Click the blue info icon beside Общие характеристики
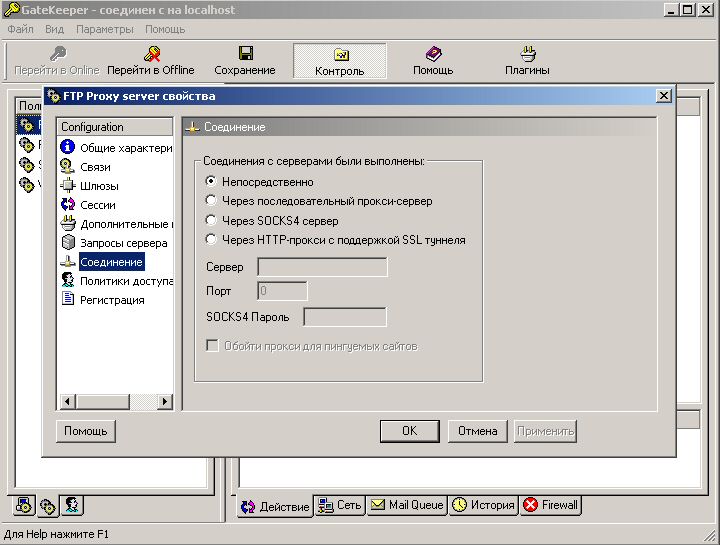The width and height of the screenshot is (720, 545). 68,147
